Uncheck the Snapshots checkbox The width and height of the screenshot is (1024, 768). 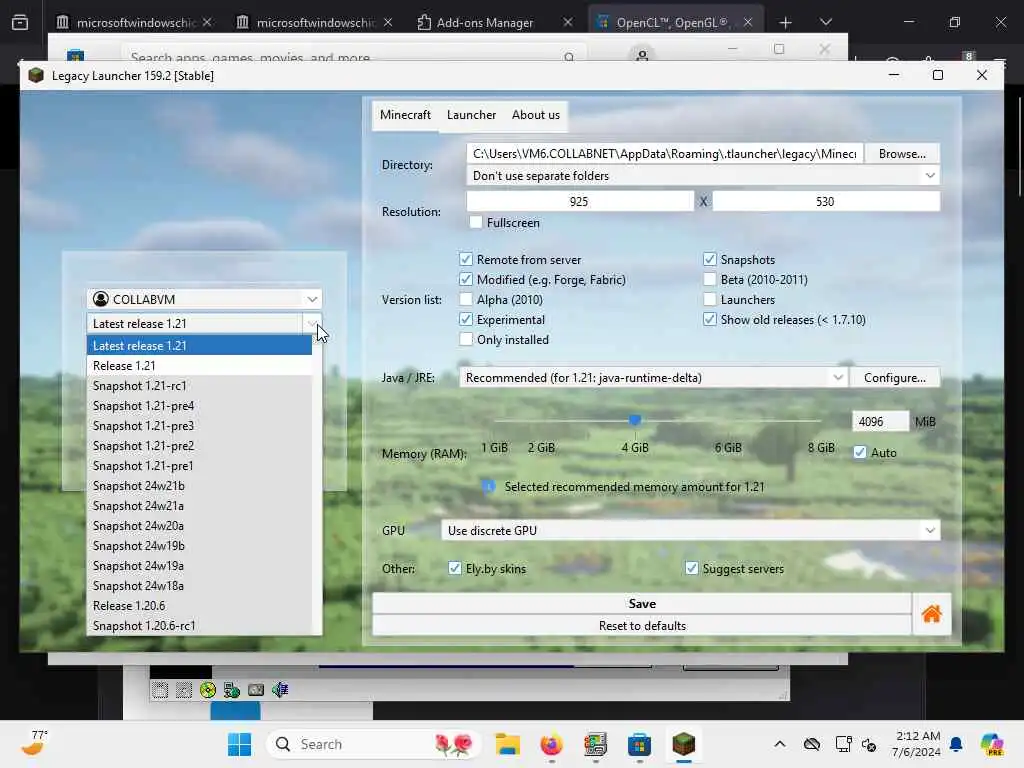pyautogui.click(x=710, y=259)
